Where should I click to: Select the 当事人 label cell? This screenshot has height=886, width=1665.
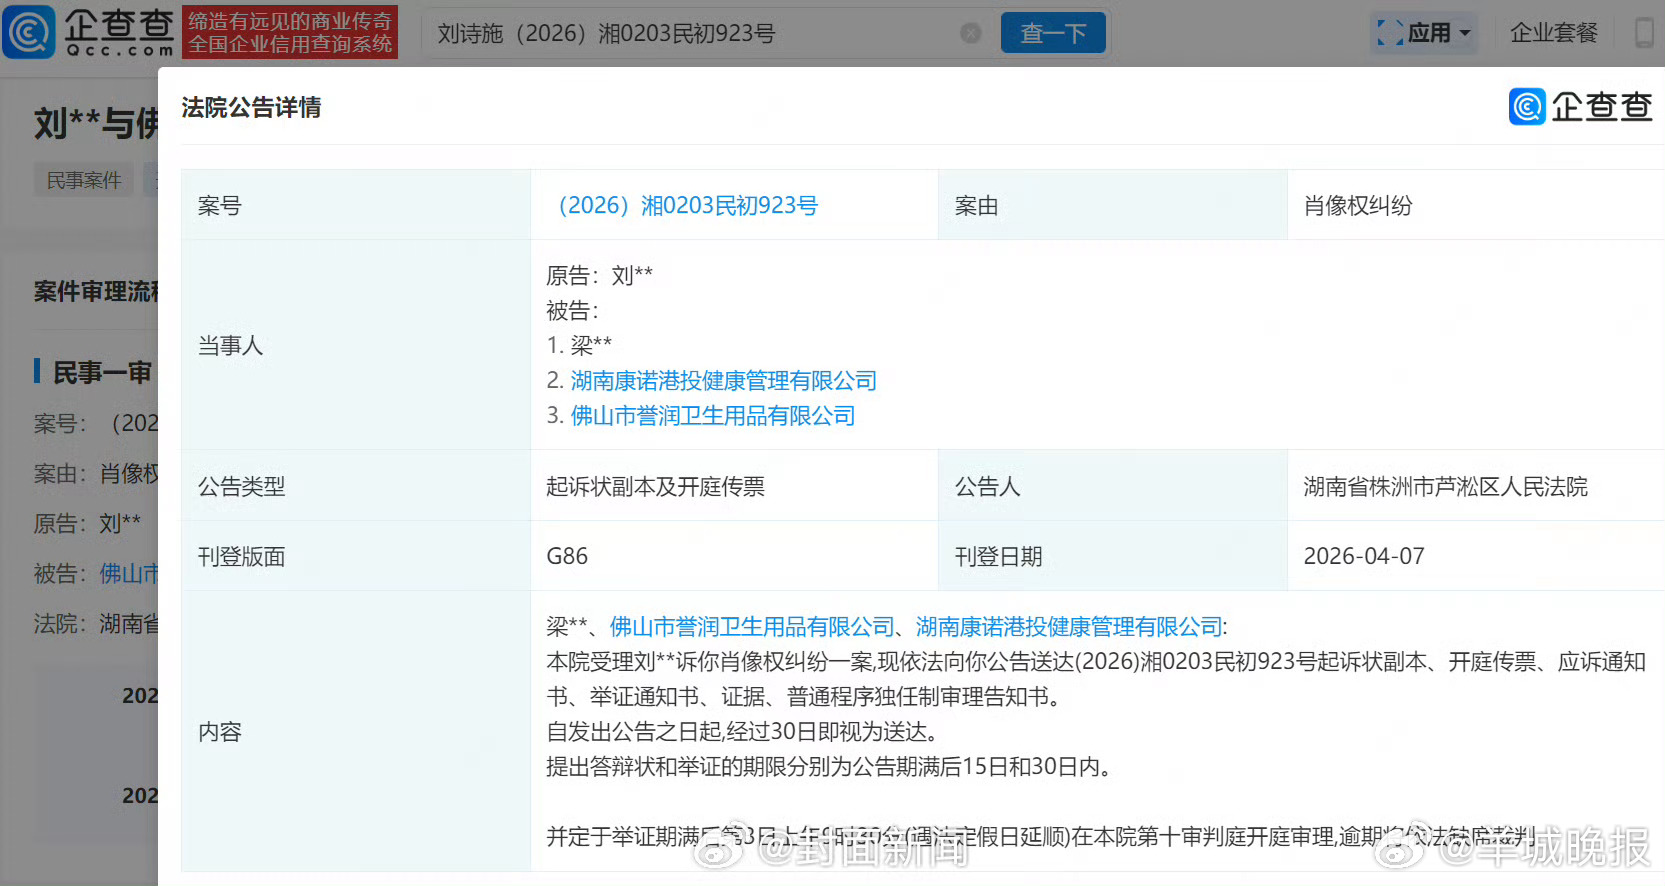click(x=355, y=345)
